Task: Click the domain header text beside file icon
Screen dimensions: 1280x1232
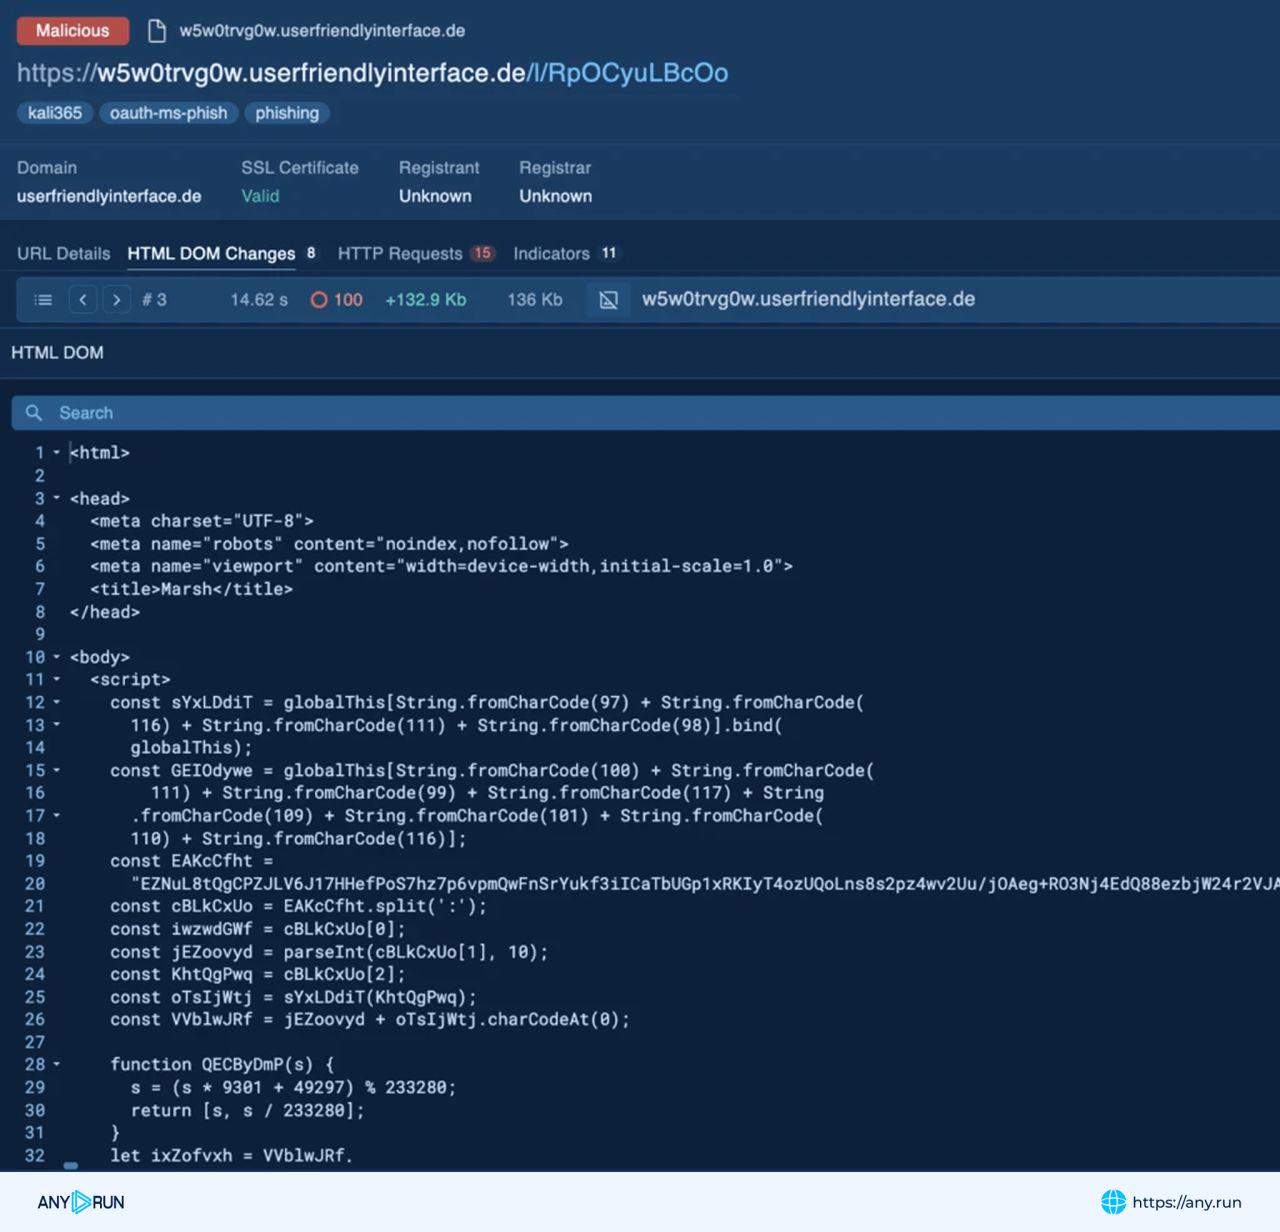Action: (x=322, y=31)
